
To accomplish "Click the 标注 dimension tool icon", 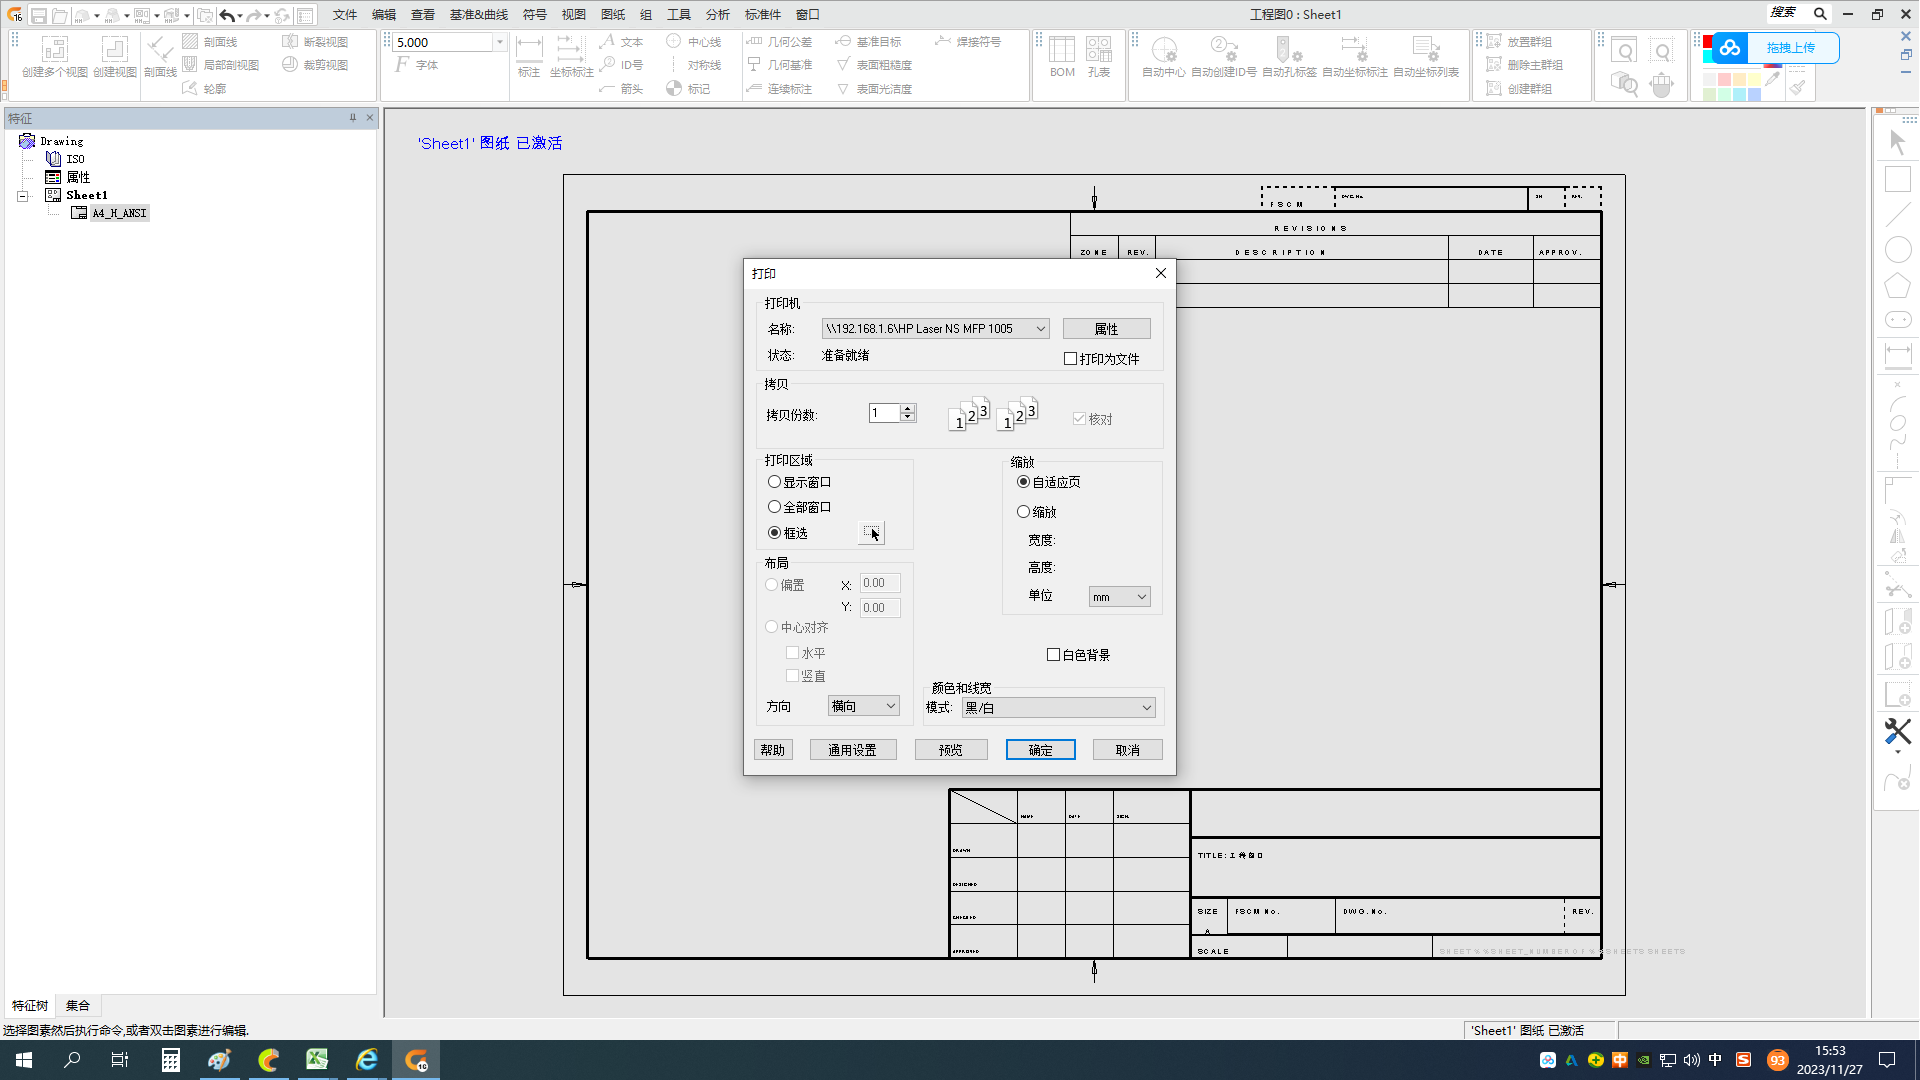I will click(529, 49).
